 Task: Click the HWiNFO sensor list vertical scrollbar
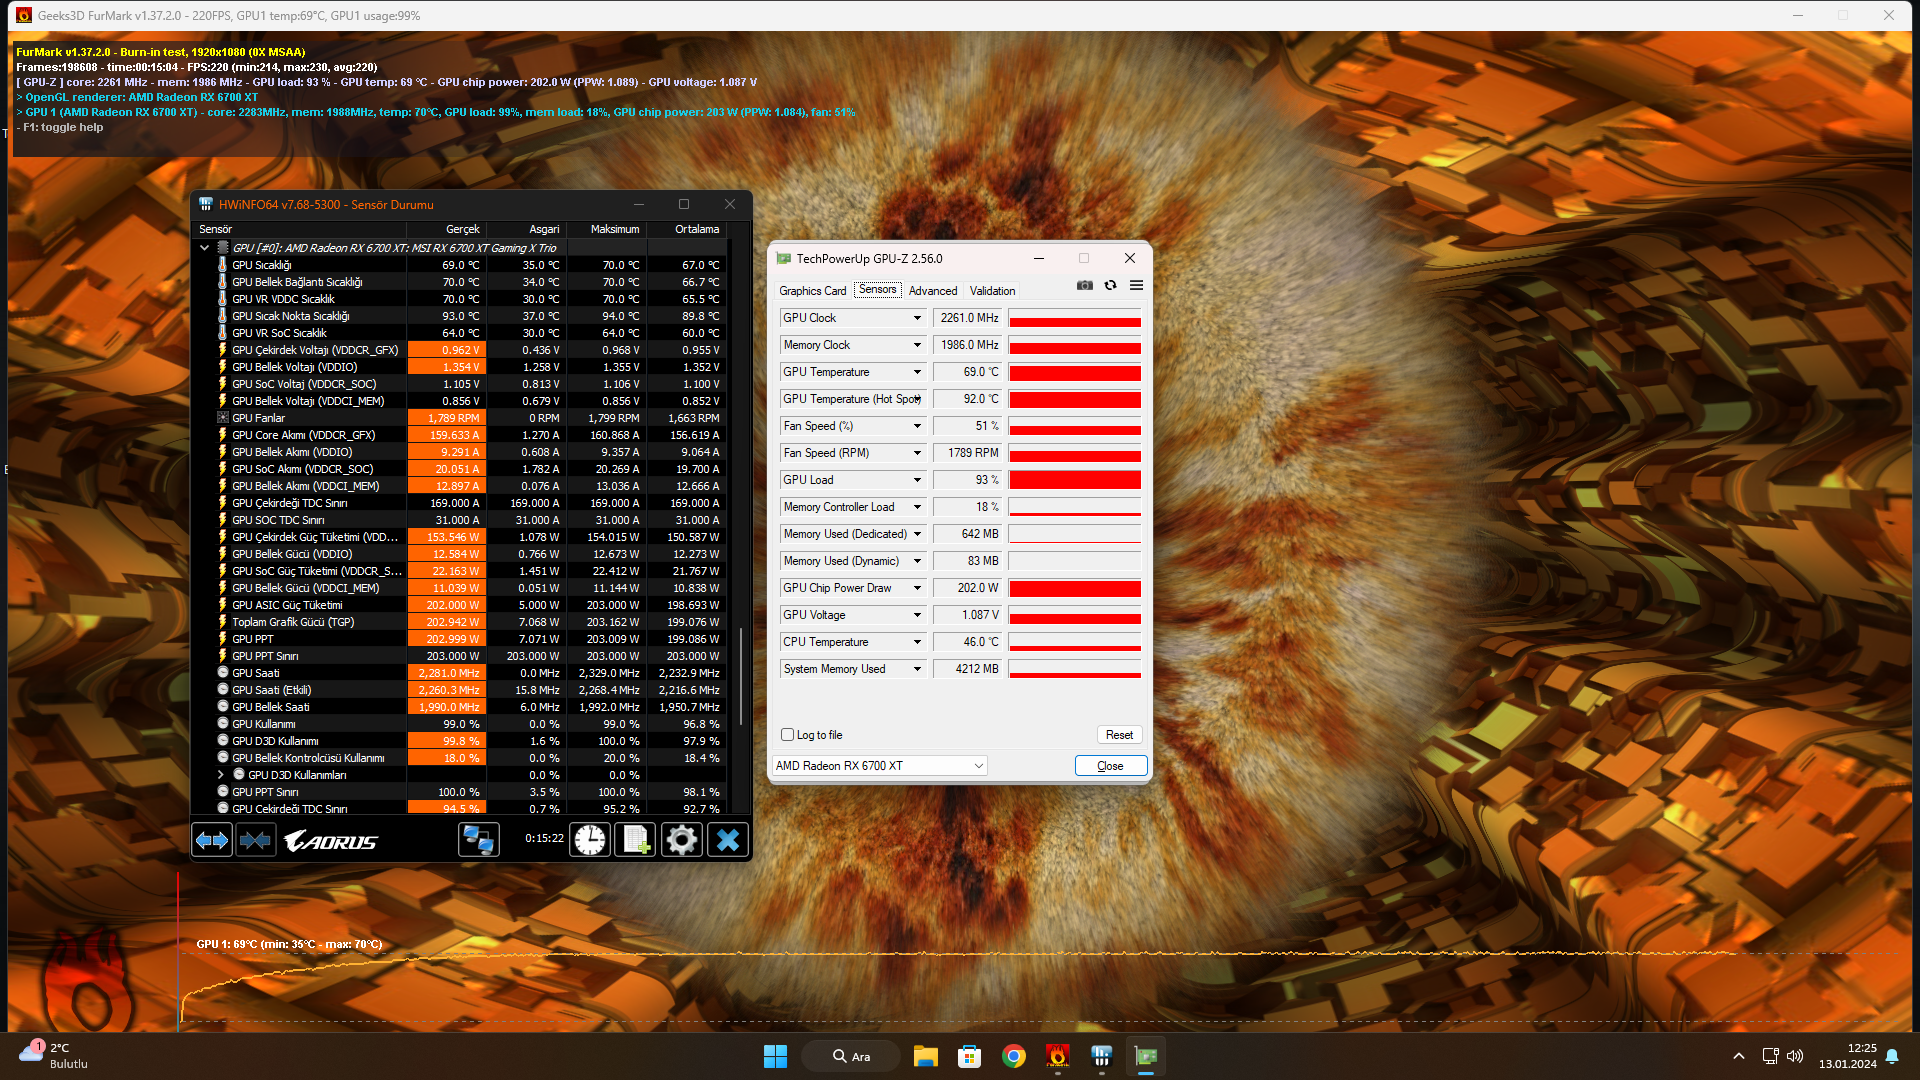[741, 675]
